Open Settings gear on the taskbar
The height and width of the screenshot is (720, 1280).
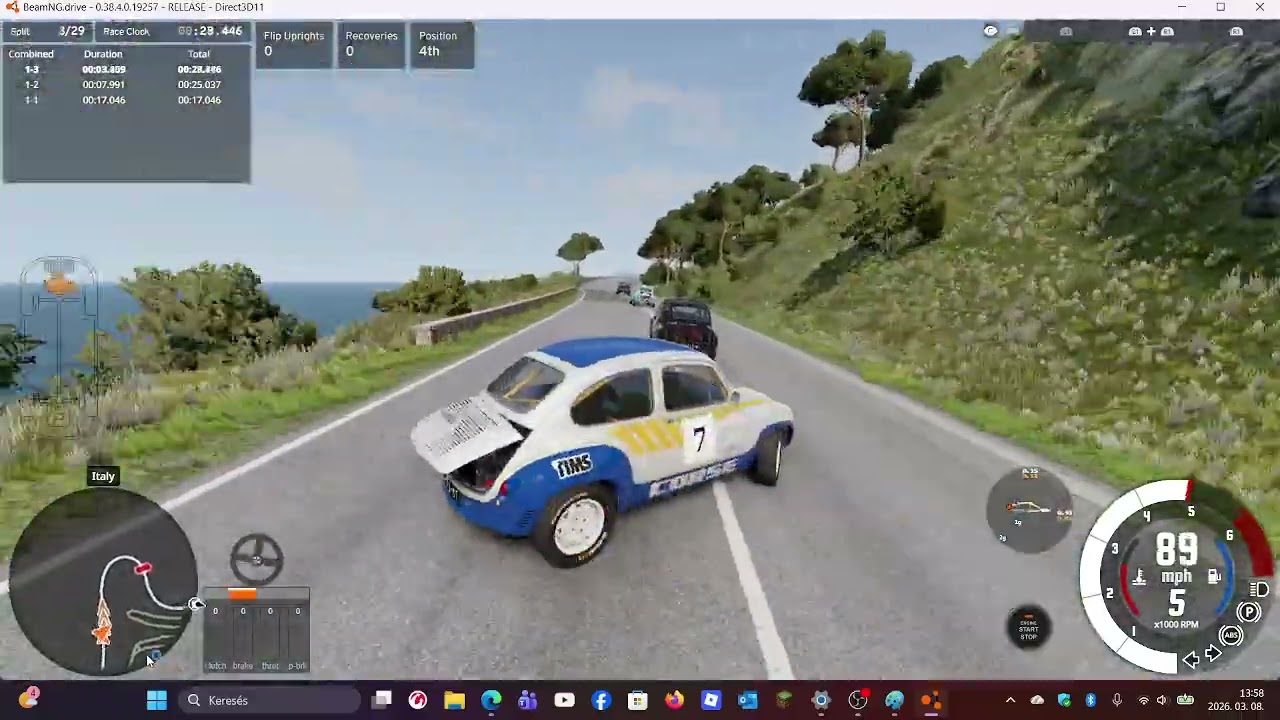coord(821,700)
